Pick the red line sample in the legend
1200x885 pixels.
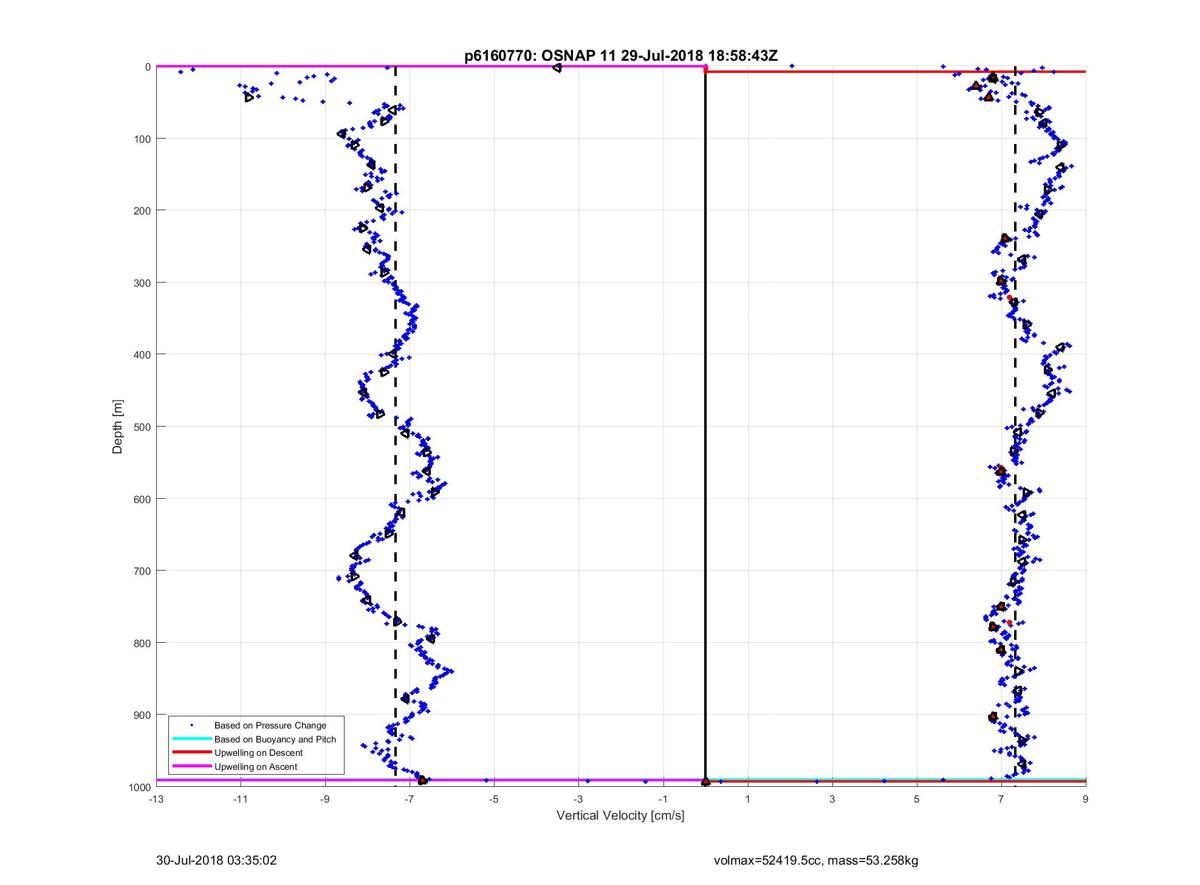tap(191, 753)
